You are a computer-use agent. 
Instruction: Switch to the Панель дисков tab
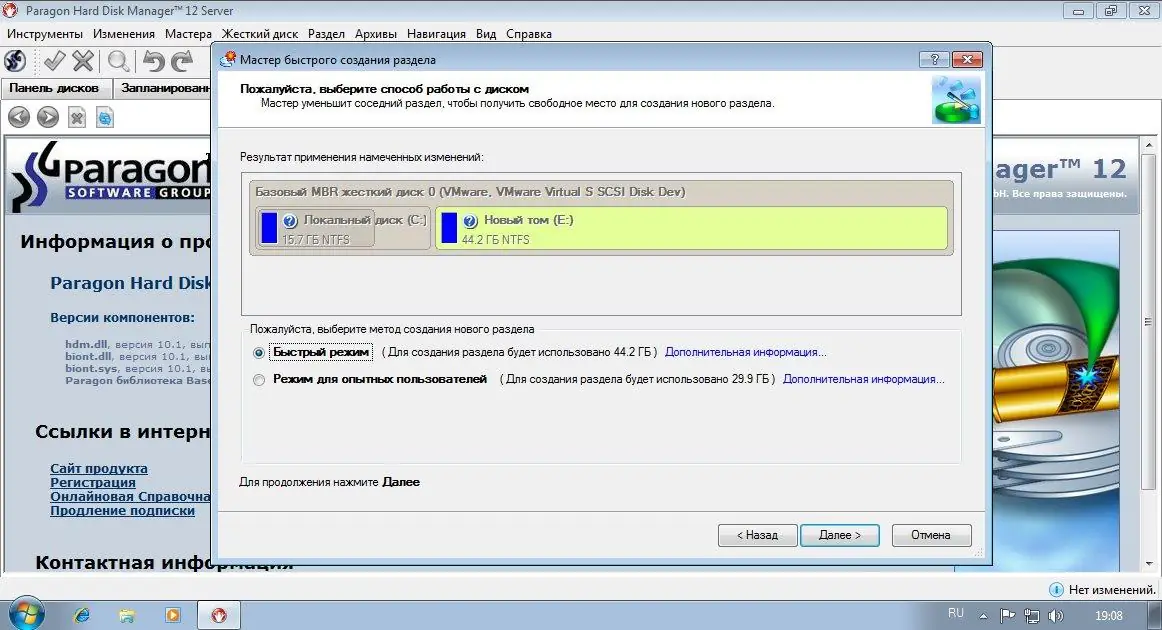pyautogui.click(x=54, y=88)
